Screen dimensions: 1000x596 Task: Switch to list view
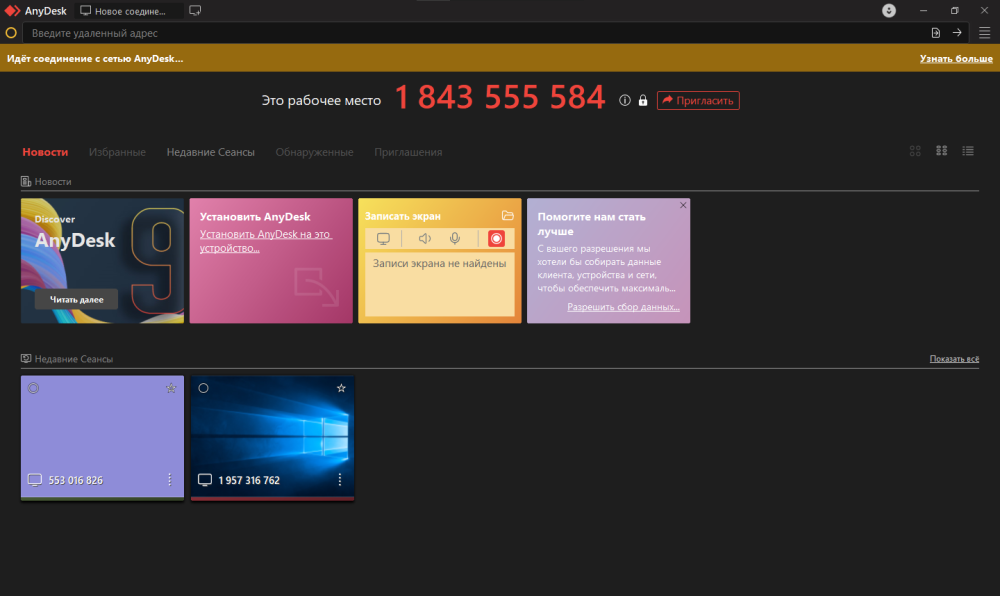968,151
